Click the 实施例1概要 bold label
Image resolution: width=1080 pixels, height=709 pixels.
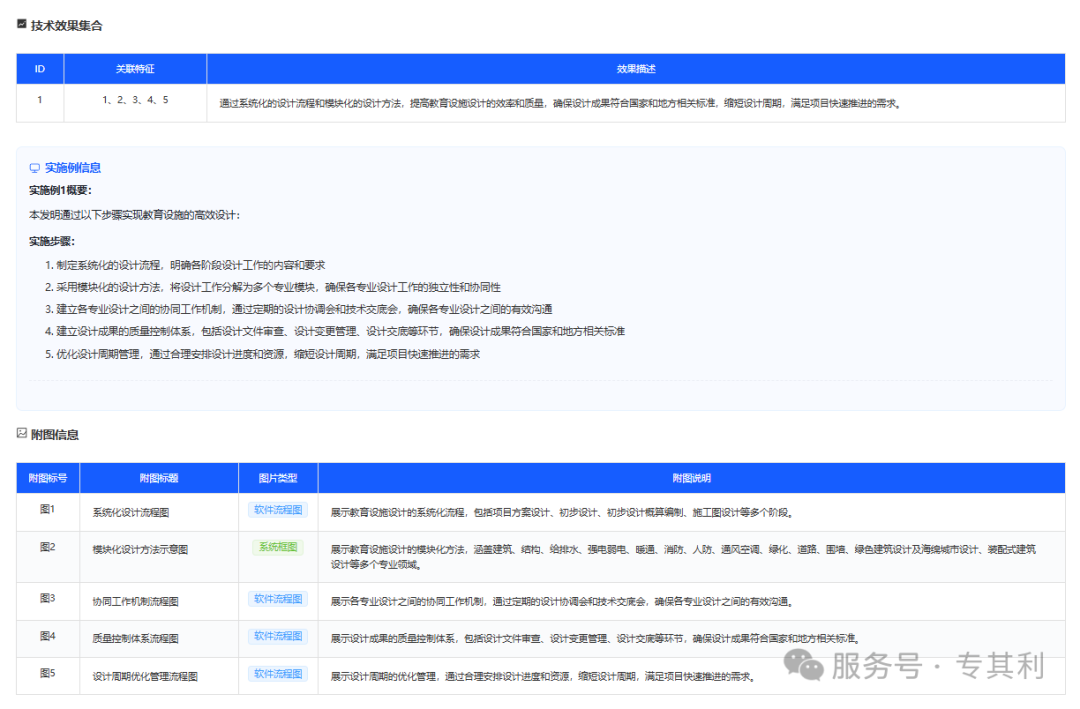61,190
